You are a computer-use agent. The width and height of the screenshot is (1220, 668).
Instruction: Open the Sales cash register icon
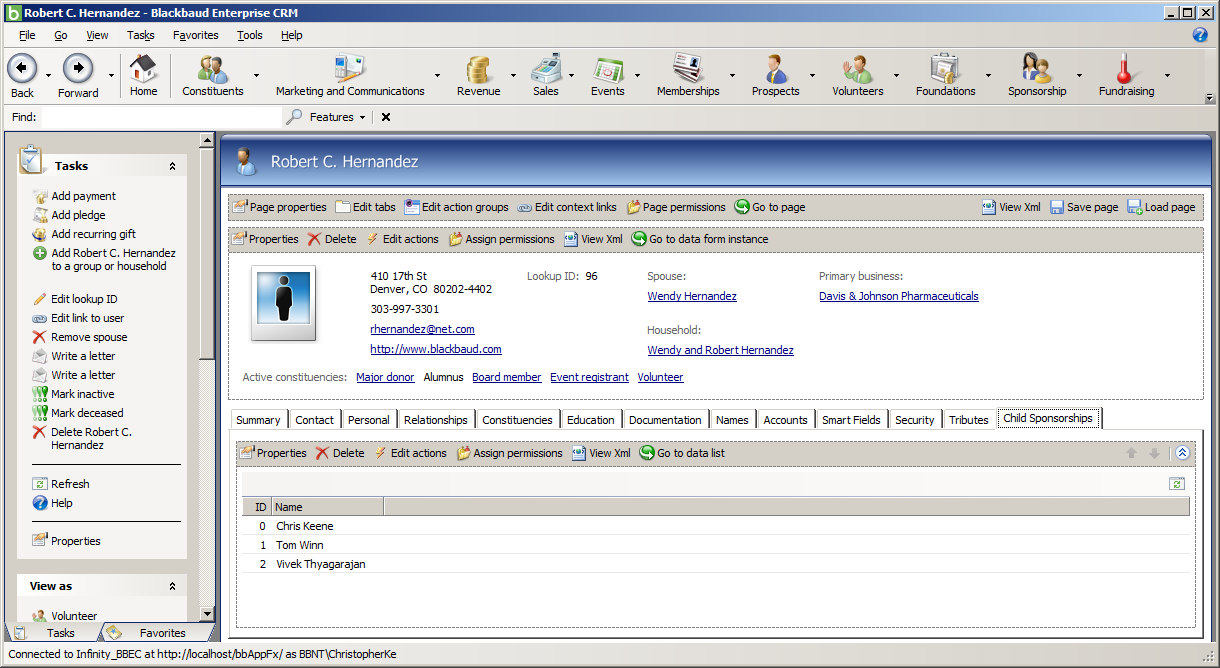(x=545, y=68)
